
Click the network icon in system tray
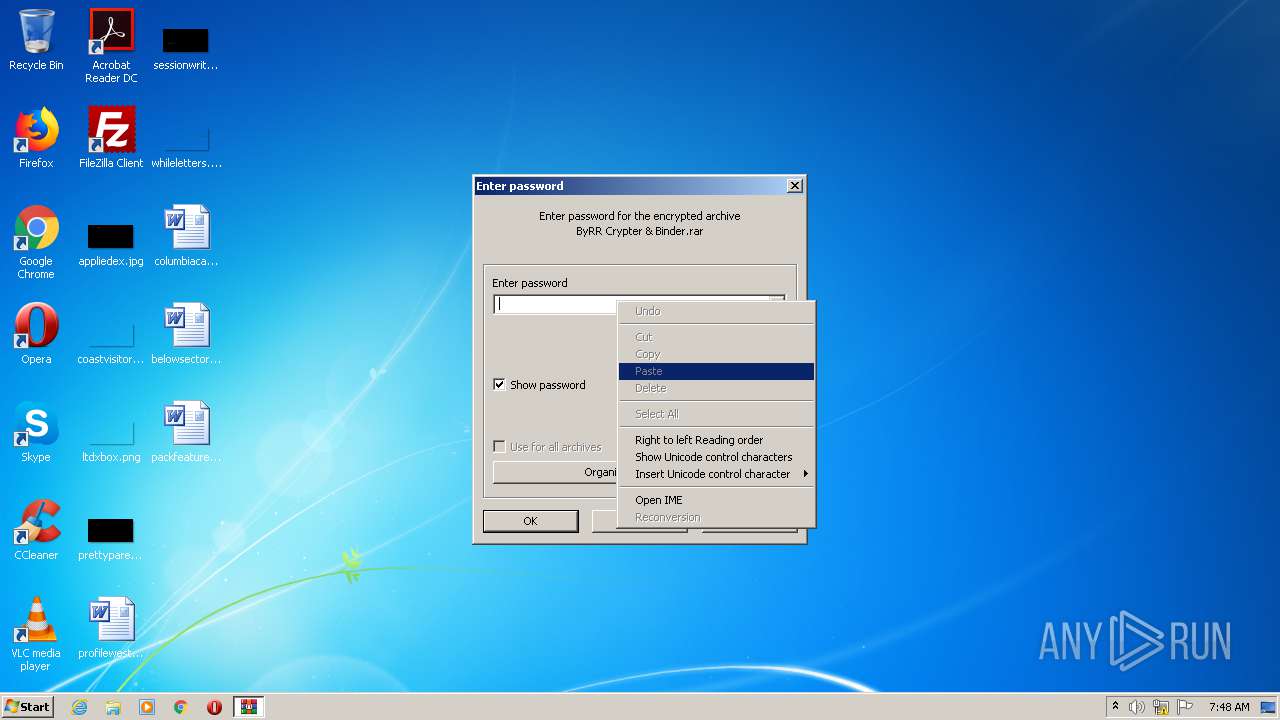[1161, 707]
